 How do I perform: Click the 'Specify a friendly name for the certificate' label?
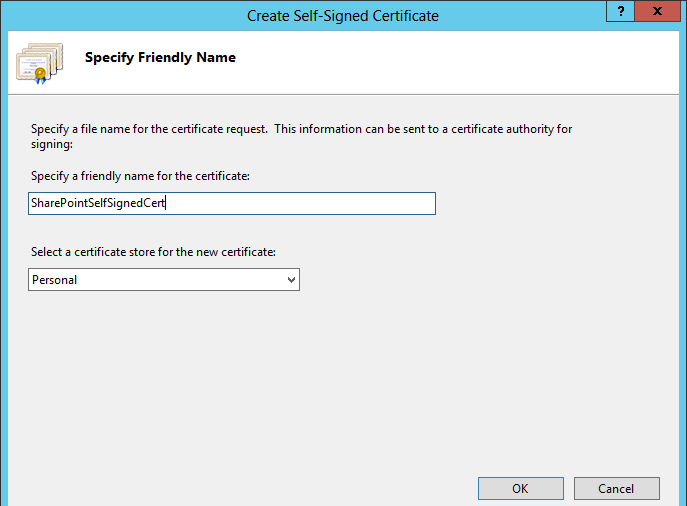pyautogui.click(x=140, y=176)
